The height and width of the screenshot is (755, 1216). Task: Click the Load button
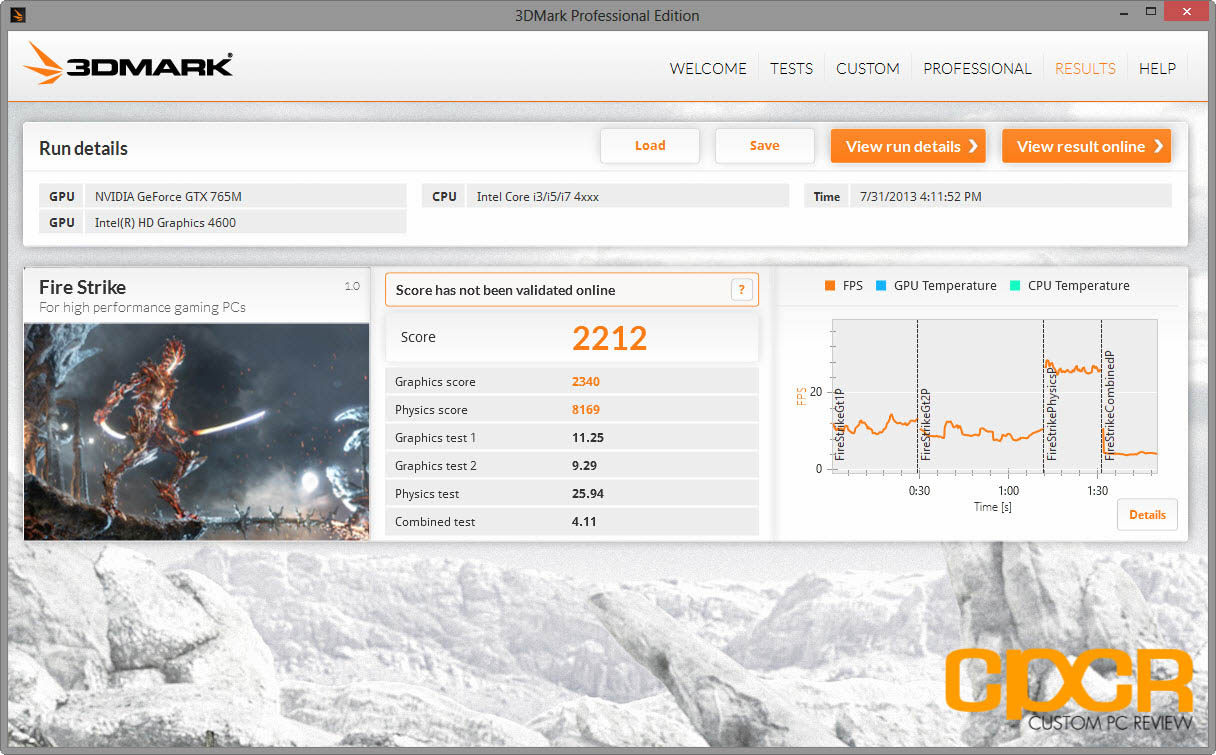point(650,146)
